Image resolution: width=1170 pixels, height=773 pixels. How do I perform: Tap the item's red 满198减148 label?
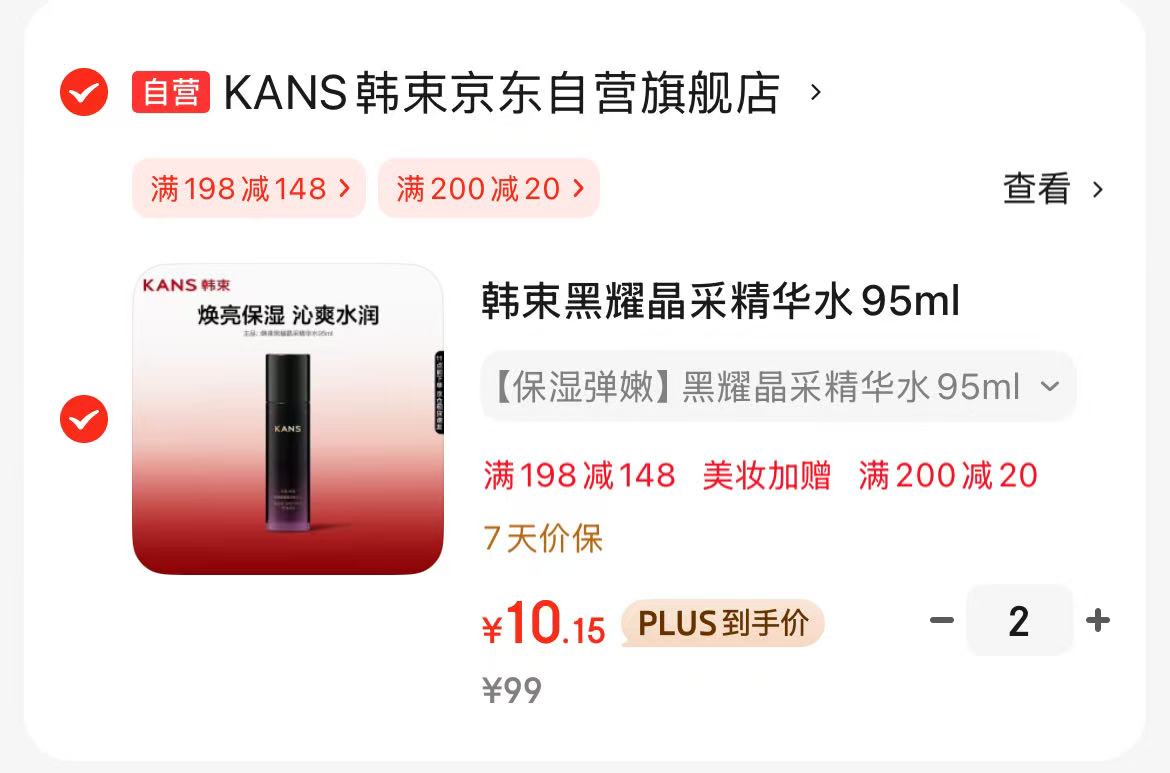tap(579, 475)
